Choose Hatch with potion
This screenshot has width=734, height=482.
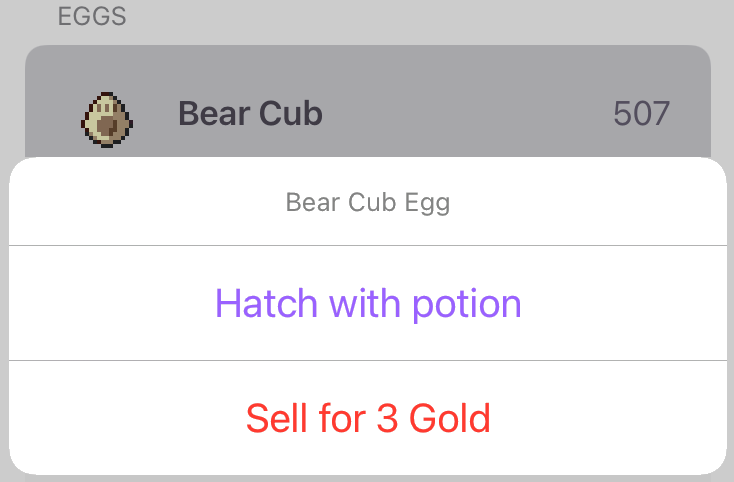(x=368, y=303)
